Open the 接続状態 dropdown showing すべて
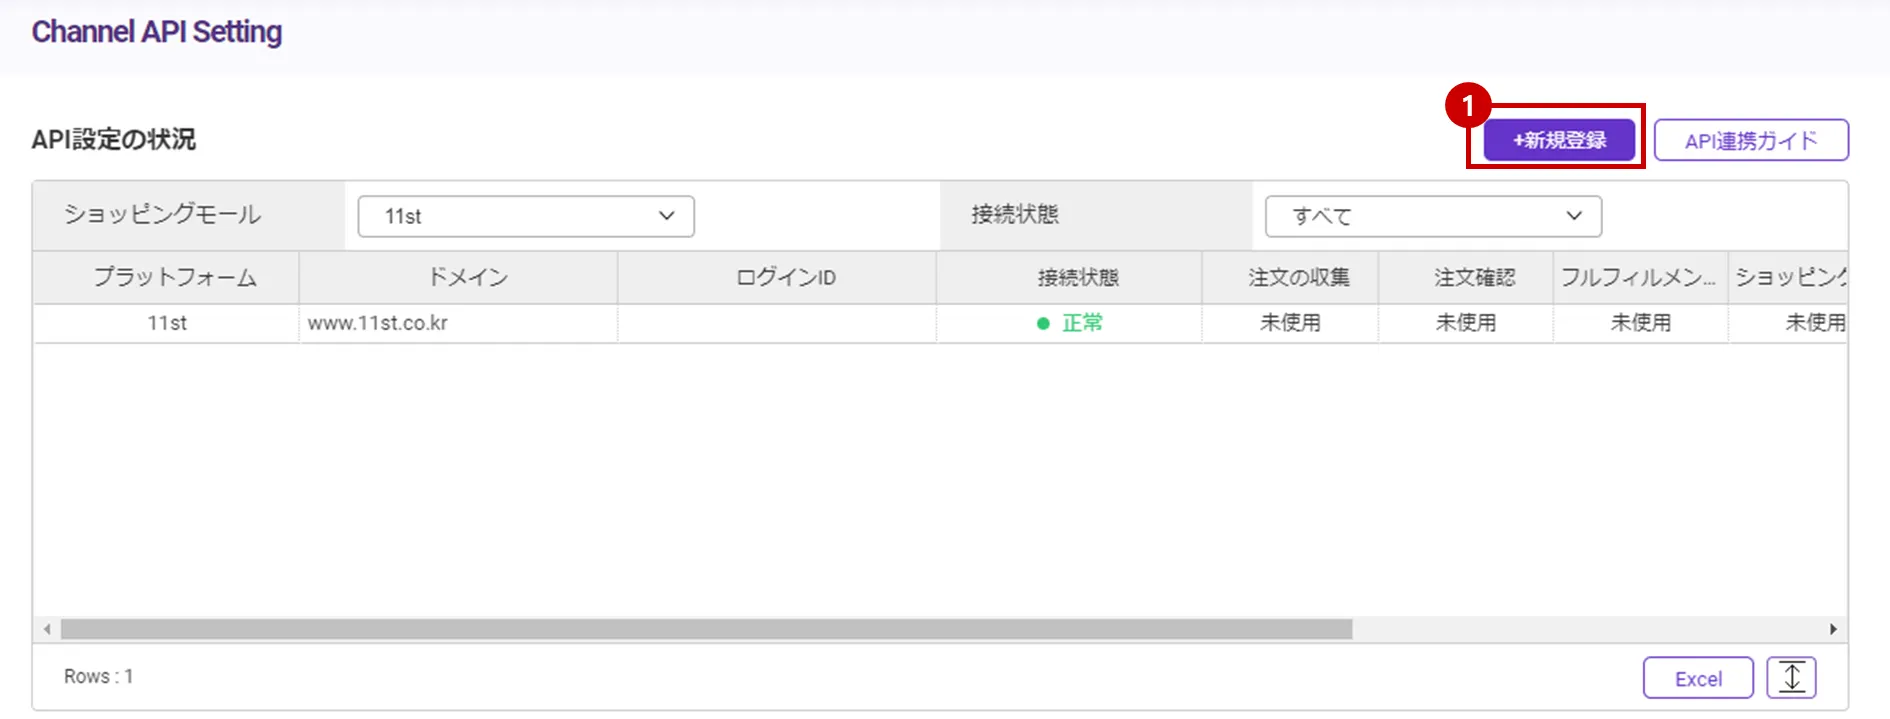The width and height of the screenshot is (1890, 719). click(x=1433, y=216)
